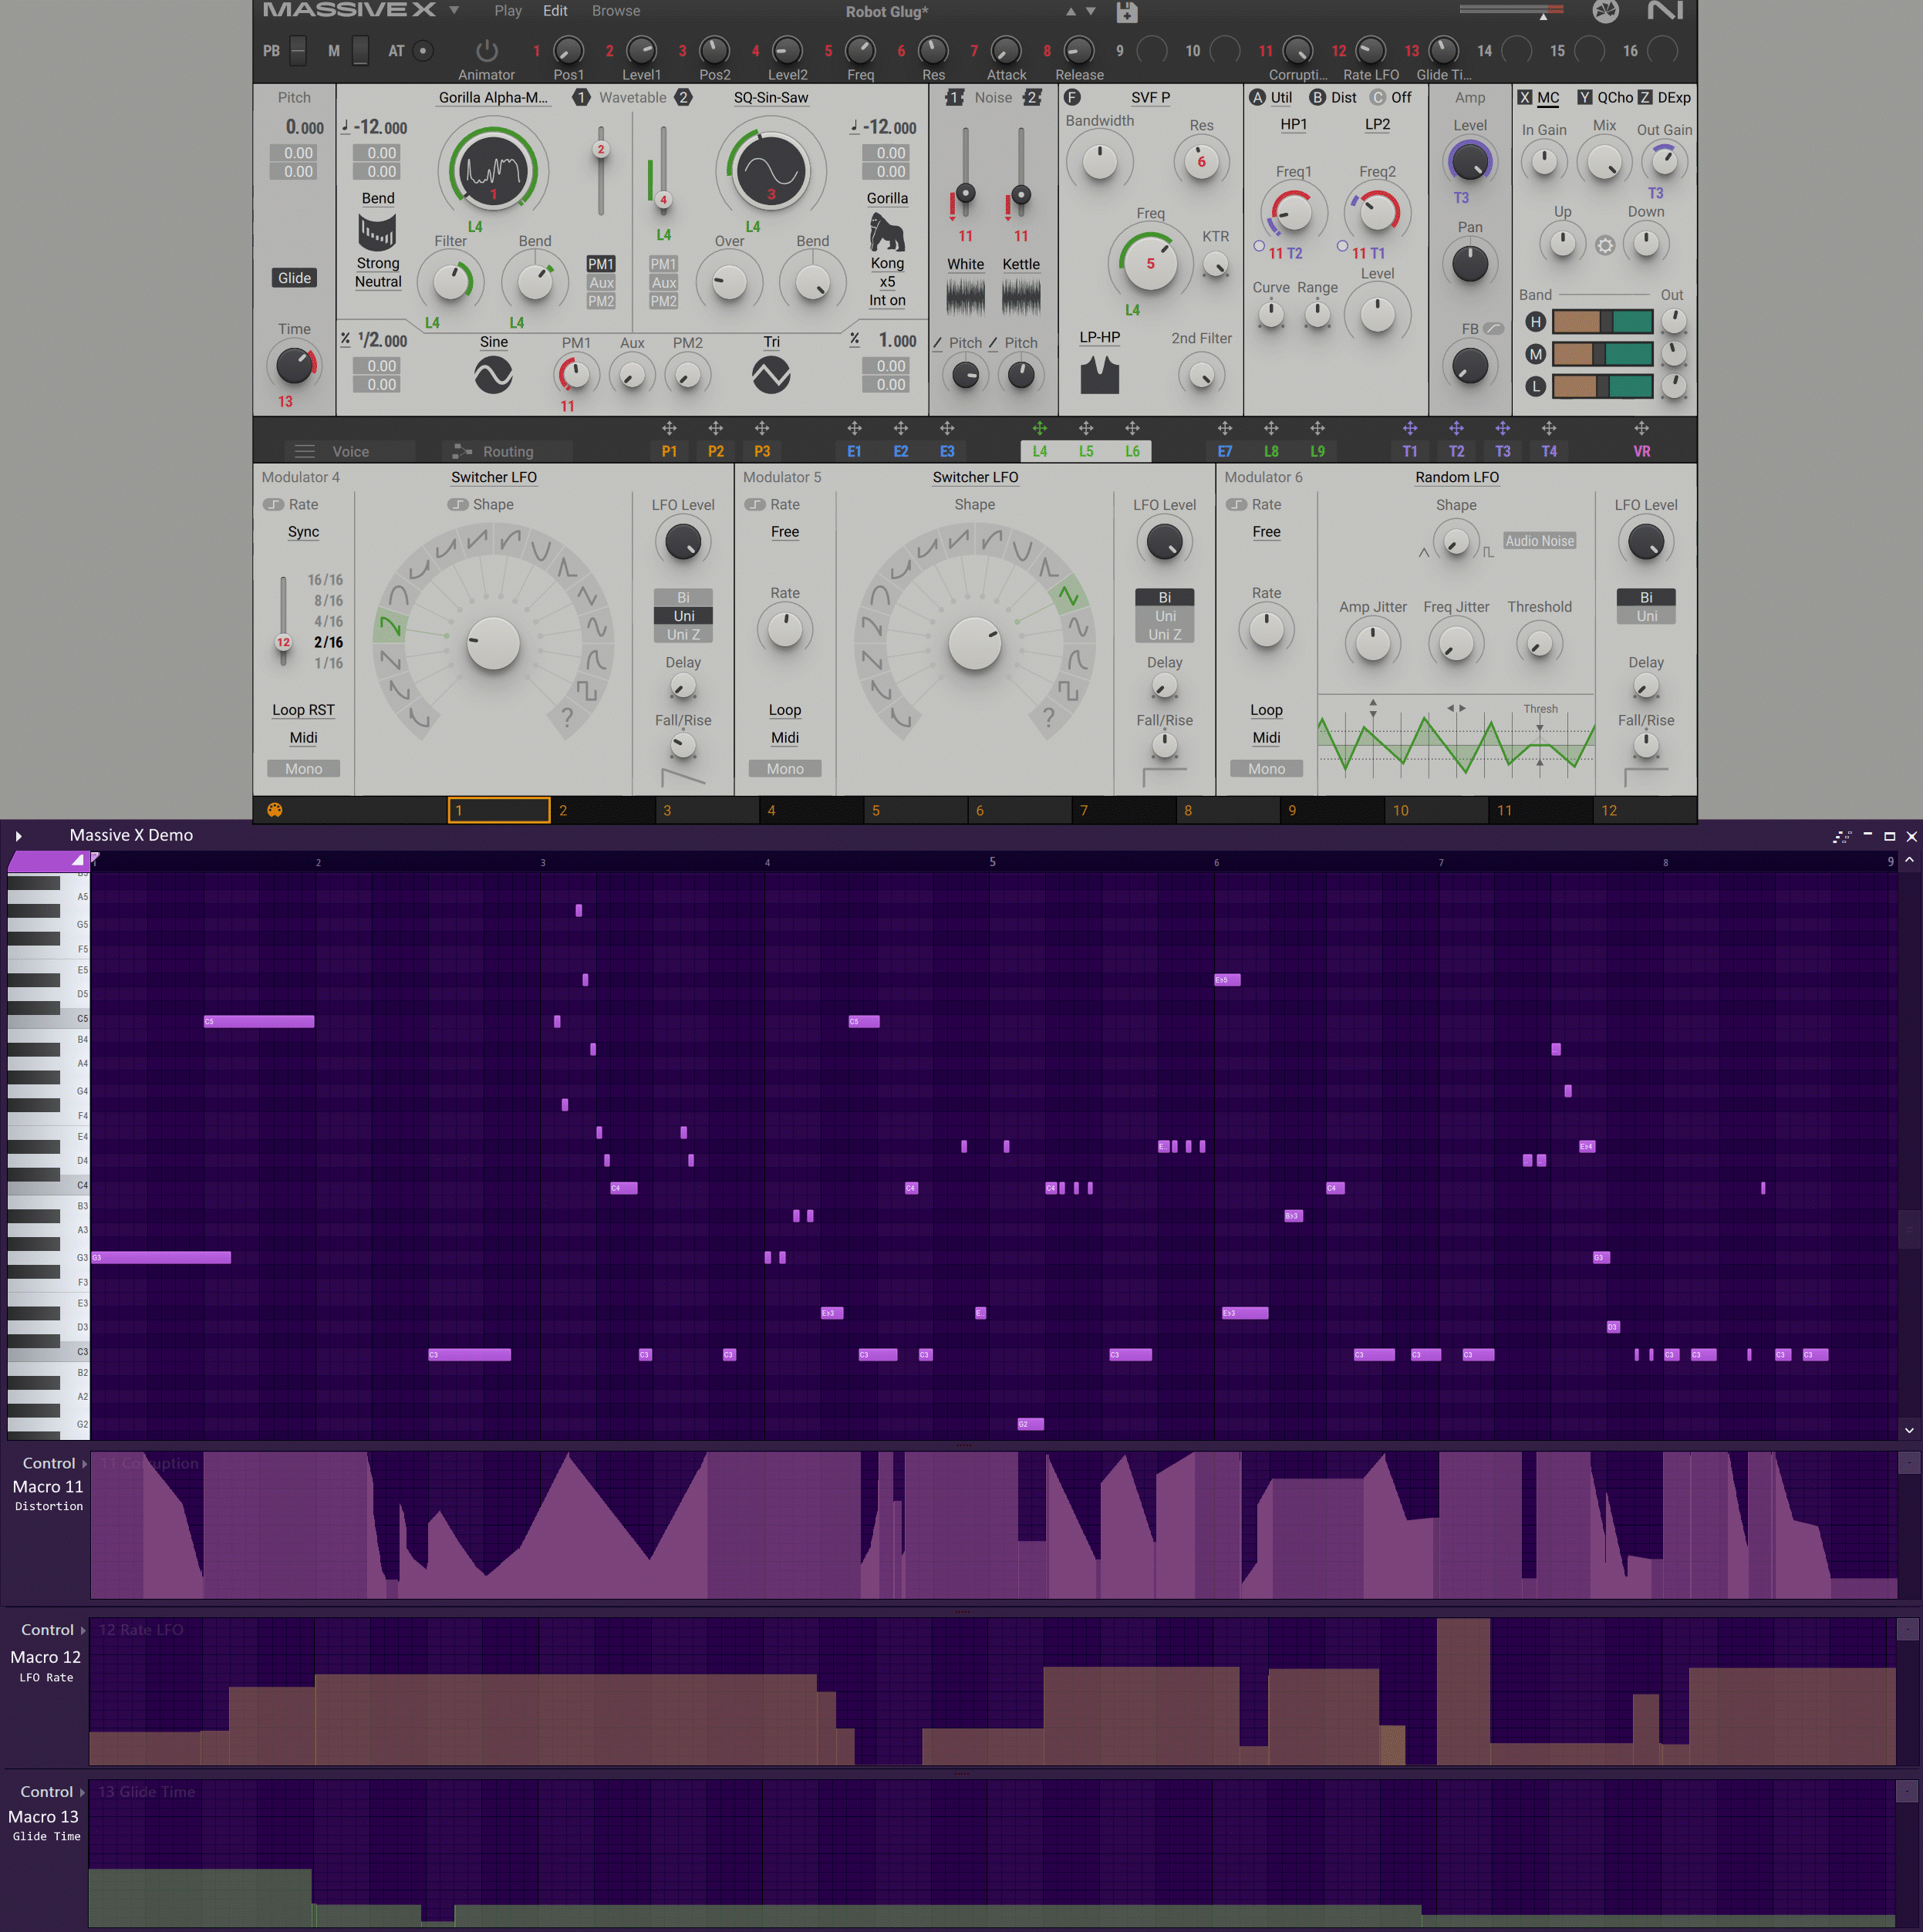Click the Sine wave PM icon
This screenshot has height=1932, width=1923.
coord(493,375)
